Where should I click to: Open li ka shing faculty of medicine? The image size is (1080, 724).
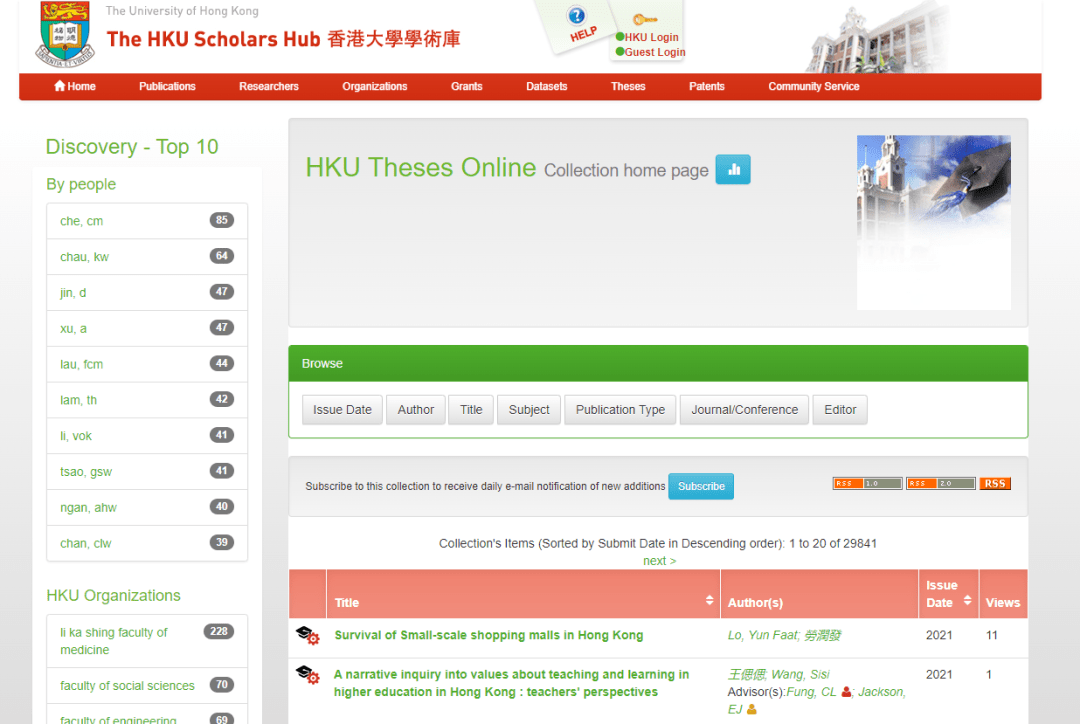click(x=147, y=641)
